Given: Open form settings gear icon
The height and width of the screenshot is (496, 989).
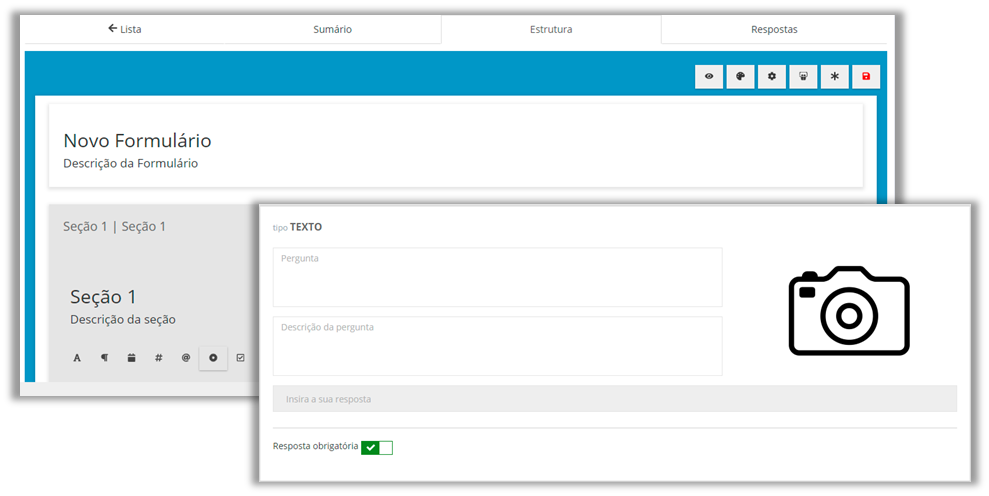Looking at the screenshot, I should tap(772, 76).
